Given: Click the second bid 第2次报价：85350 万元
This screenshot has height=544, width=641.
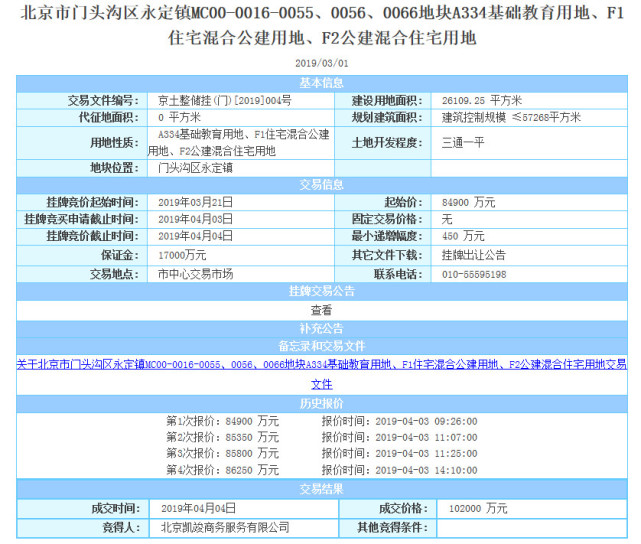Looking at the screenshot, I should [222, 437].
